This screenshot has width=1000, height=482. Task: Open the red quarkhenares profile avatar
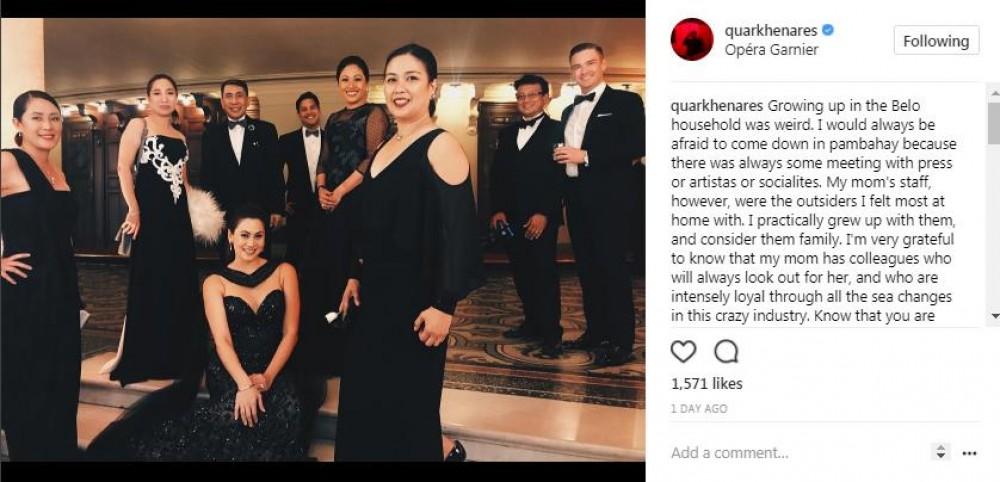[x=692, y=40]
